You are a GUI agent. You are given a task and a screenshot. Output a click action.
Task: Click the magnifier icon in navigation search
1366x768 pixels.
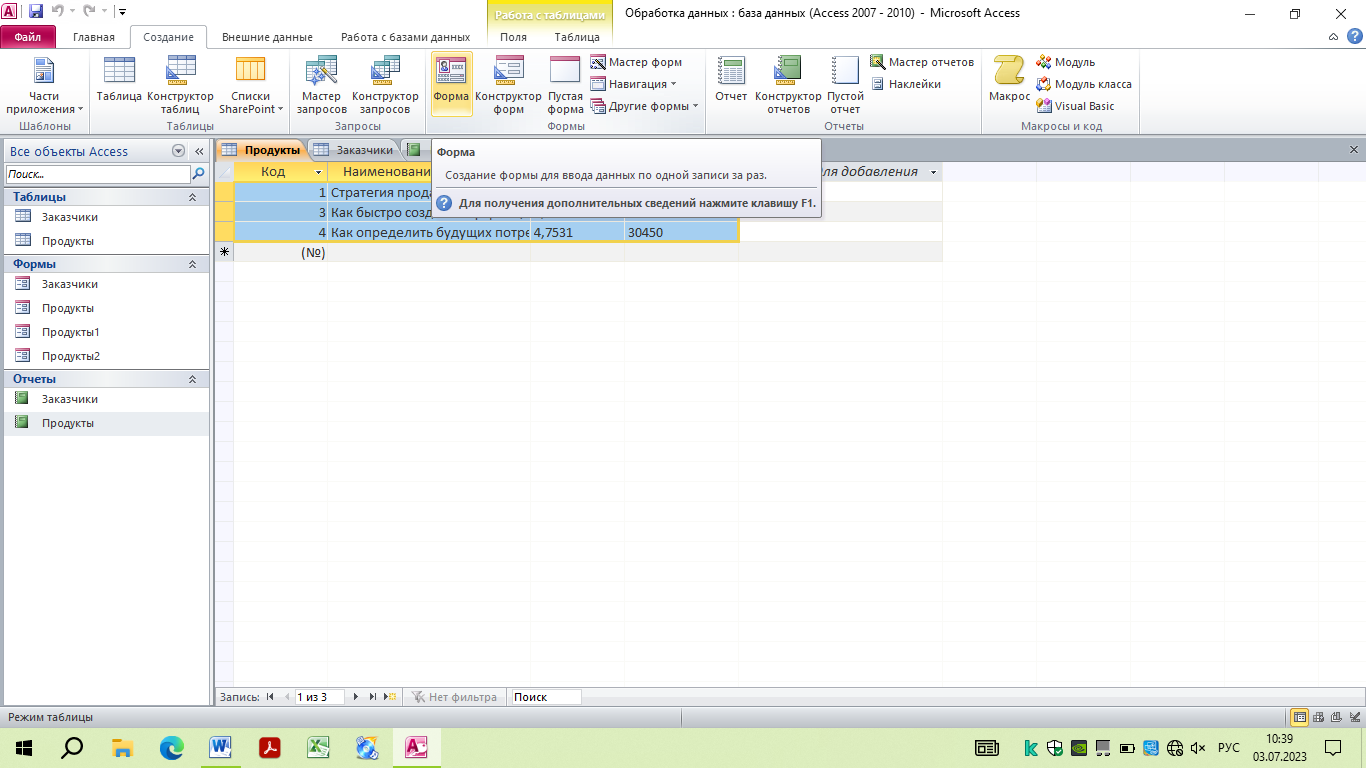(198, 173)
